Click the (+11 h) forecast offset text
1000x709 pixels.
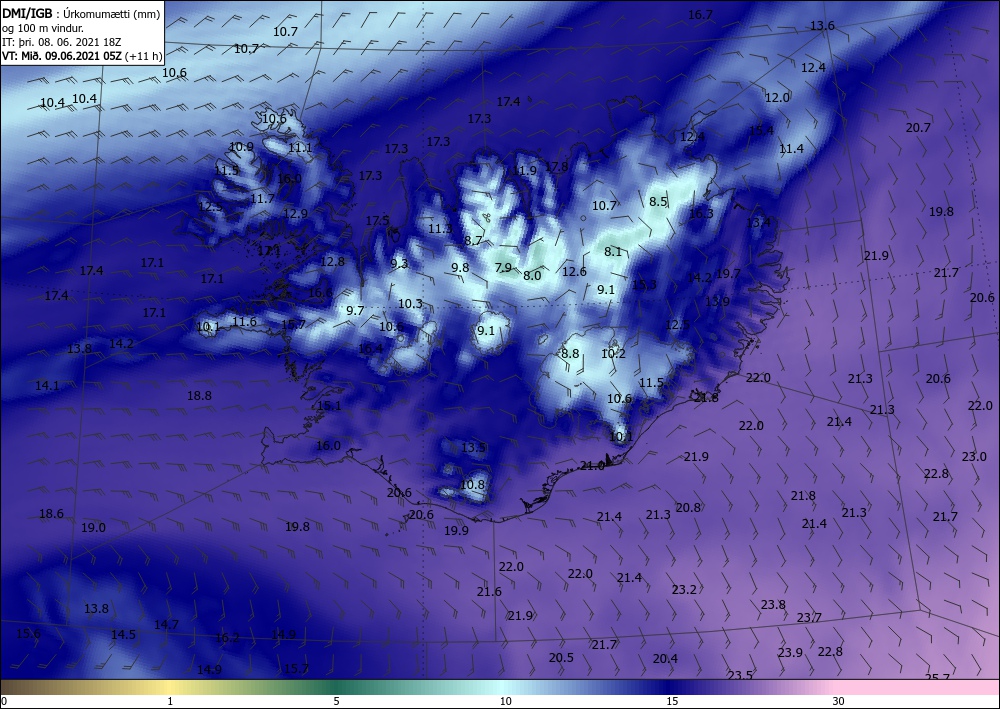(143, 56)
